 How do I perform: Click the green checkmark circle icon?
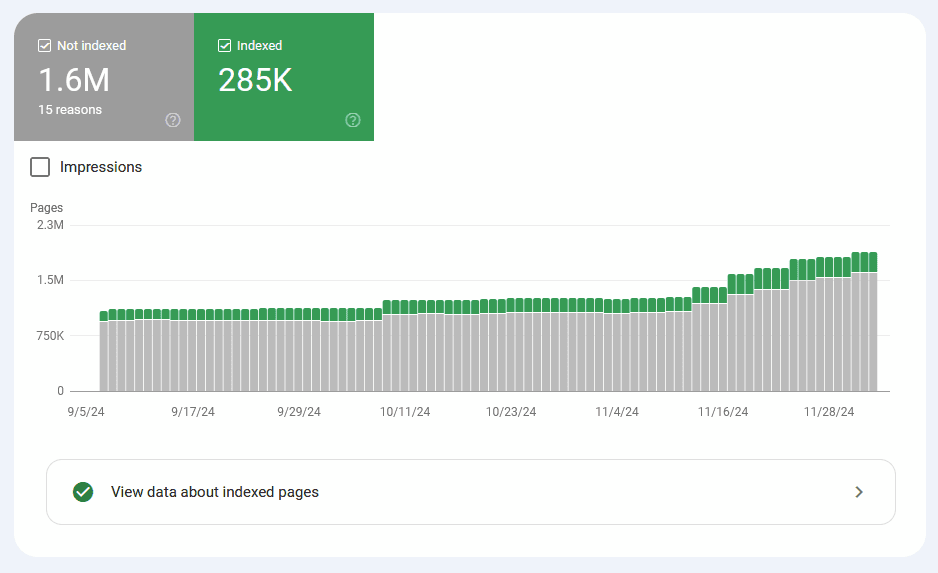click(x=83, y=492)
